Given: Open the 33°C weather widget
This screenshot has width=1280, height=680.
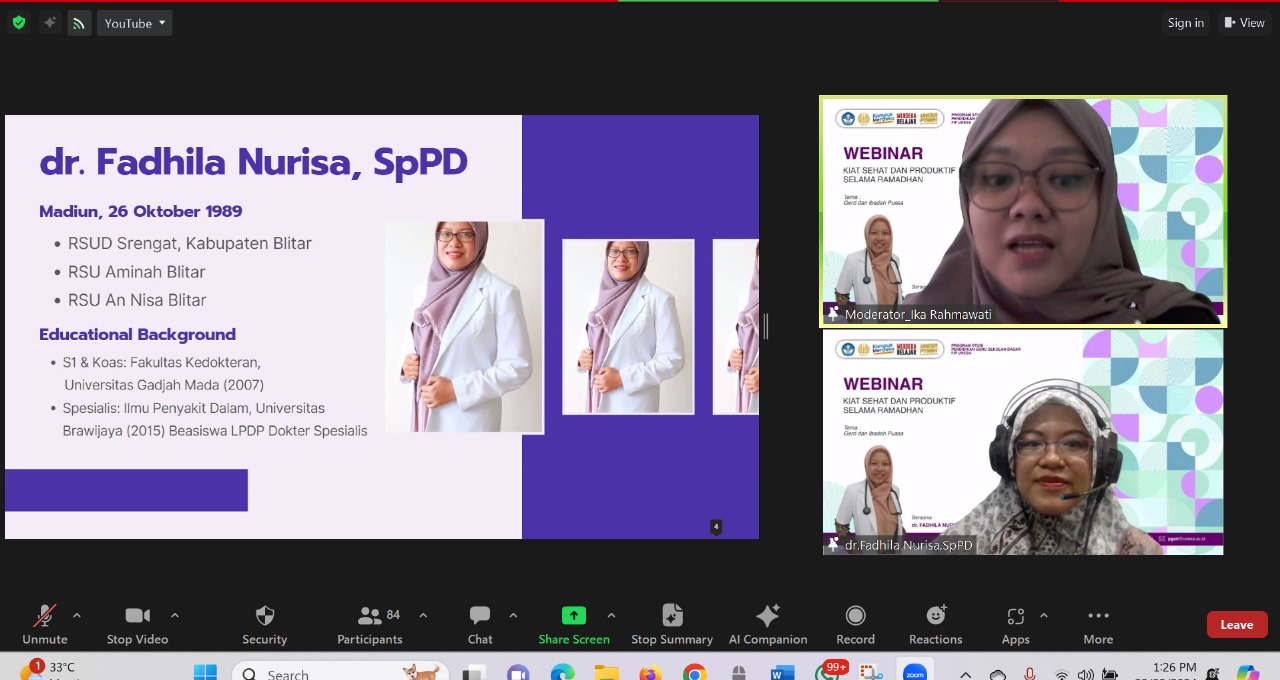Looking at the screenshot, I should (x=48, y=669).
